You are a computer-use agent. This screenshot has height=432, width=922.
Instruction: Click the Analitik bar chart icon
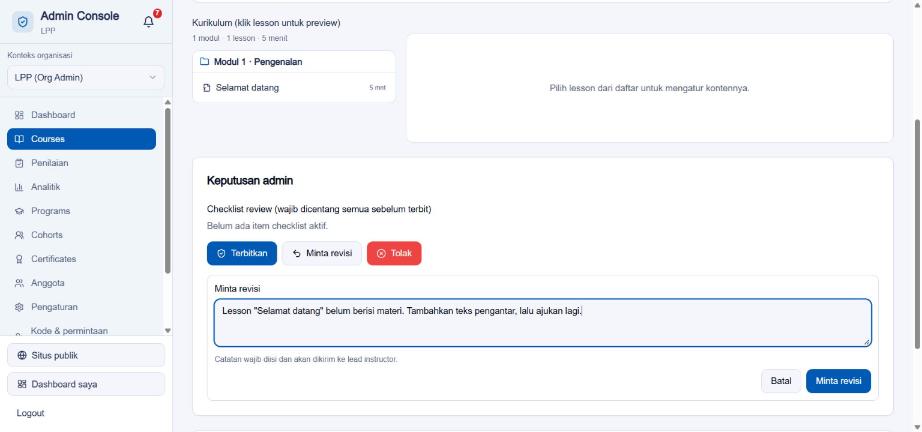click(x=19, y=187)
